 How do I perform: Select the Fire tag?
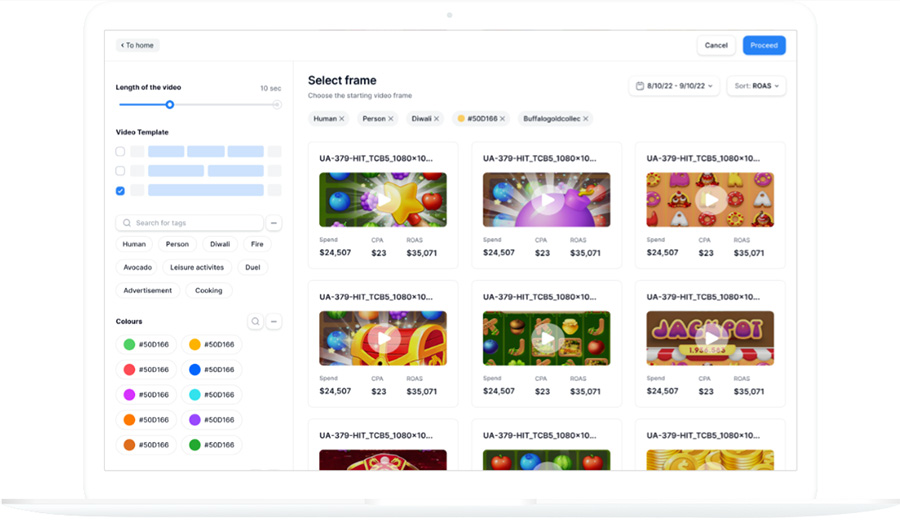pos(257,244)
